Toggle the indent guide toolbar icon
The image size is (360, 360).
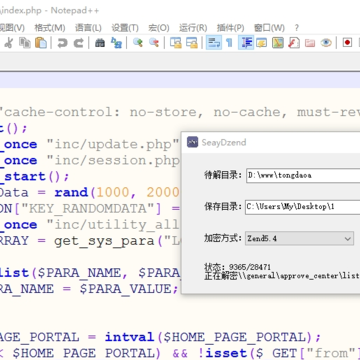[246, 43]
